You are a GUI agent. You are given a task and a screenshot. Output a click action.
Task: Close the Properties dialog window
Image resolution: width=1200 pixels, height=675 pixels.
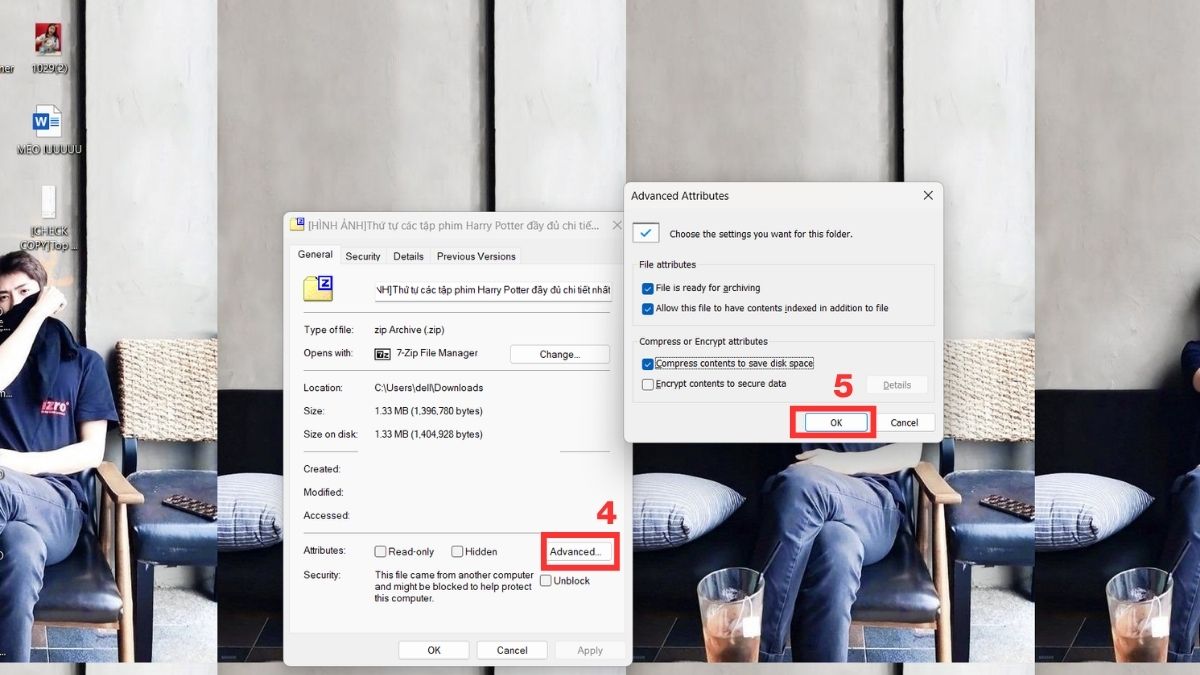616,226
